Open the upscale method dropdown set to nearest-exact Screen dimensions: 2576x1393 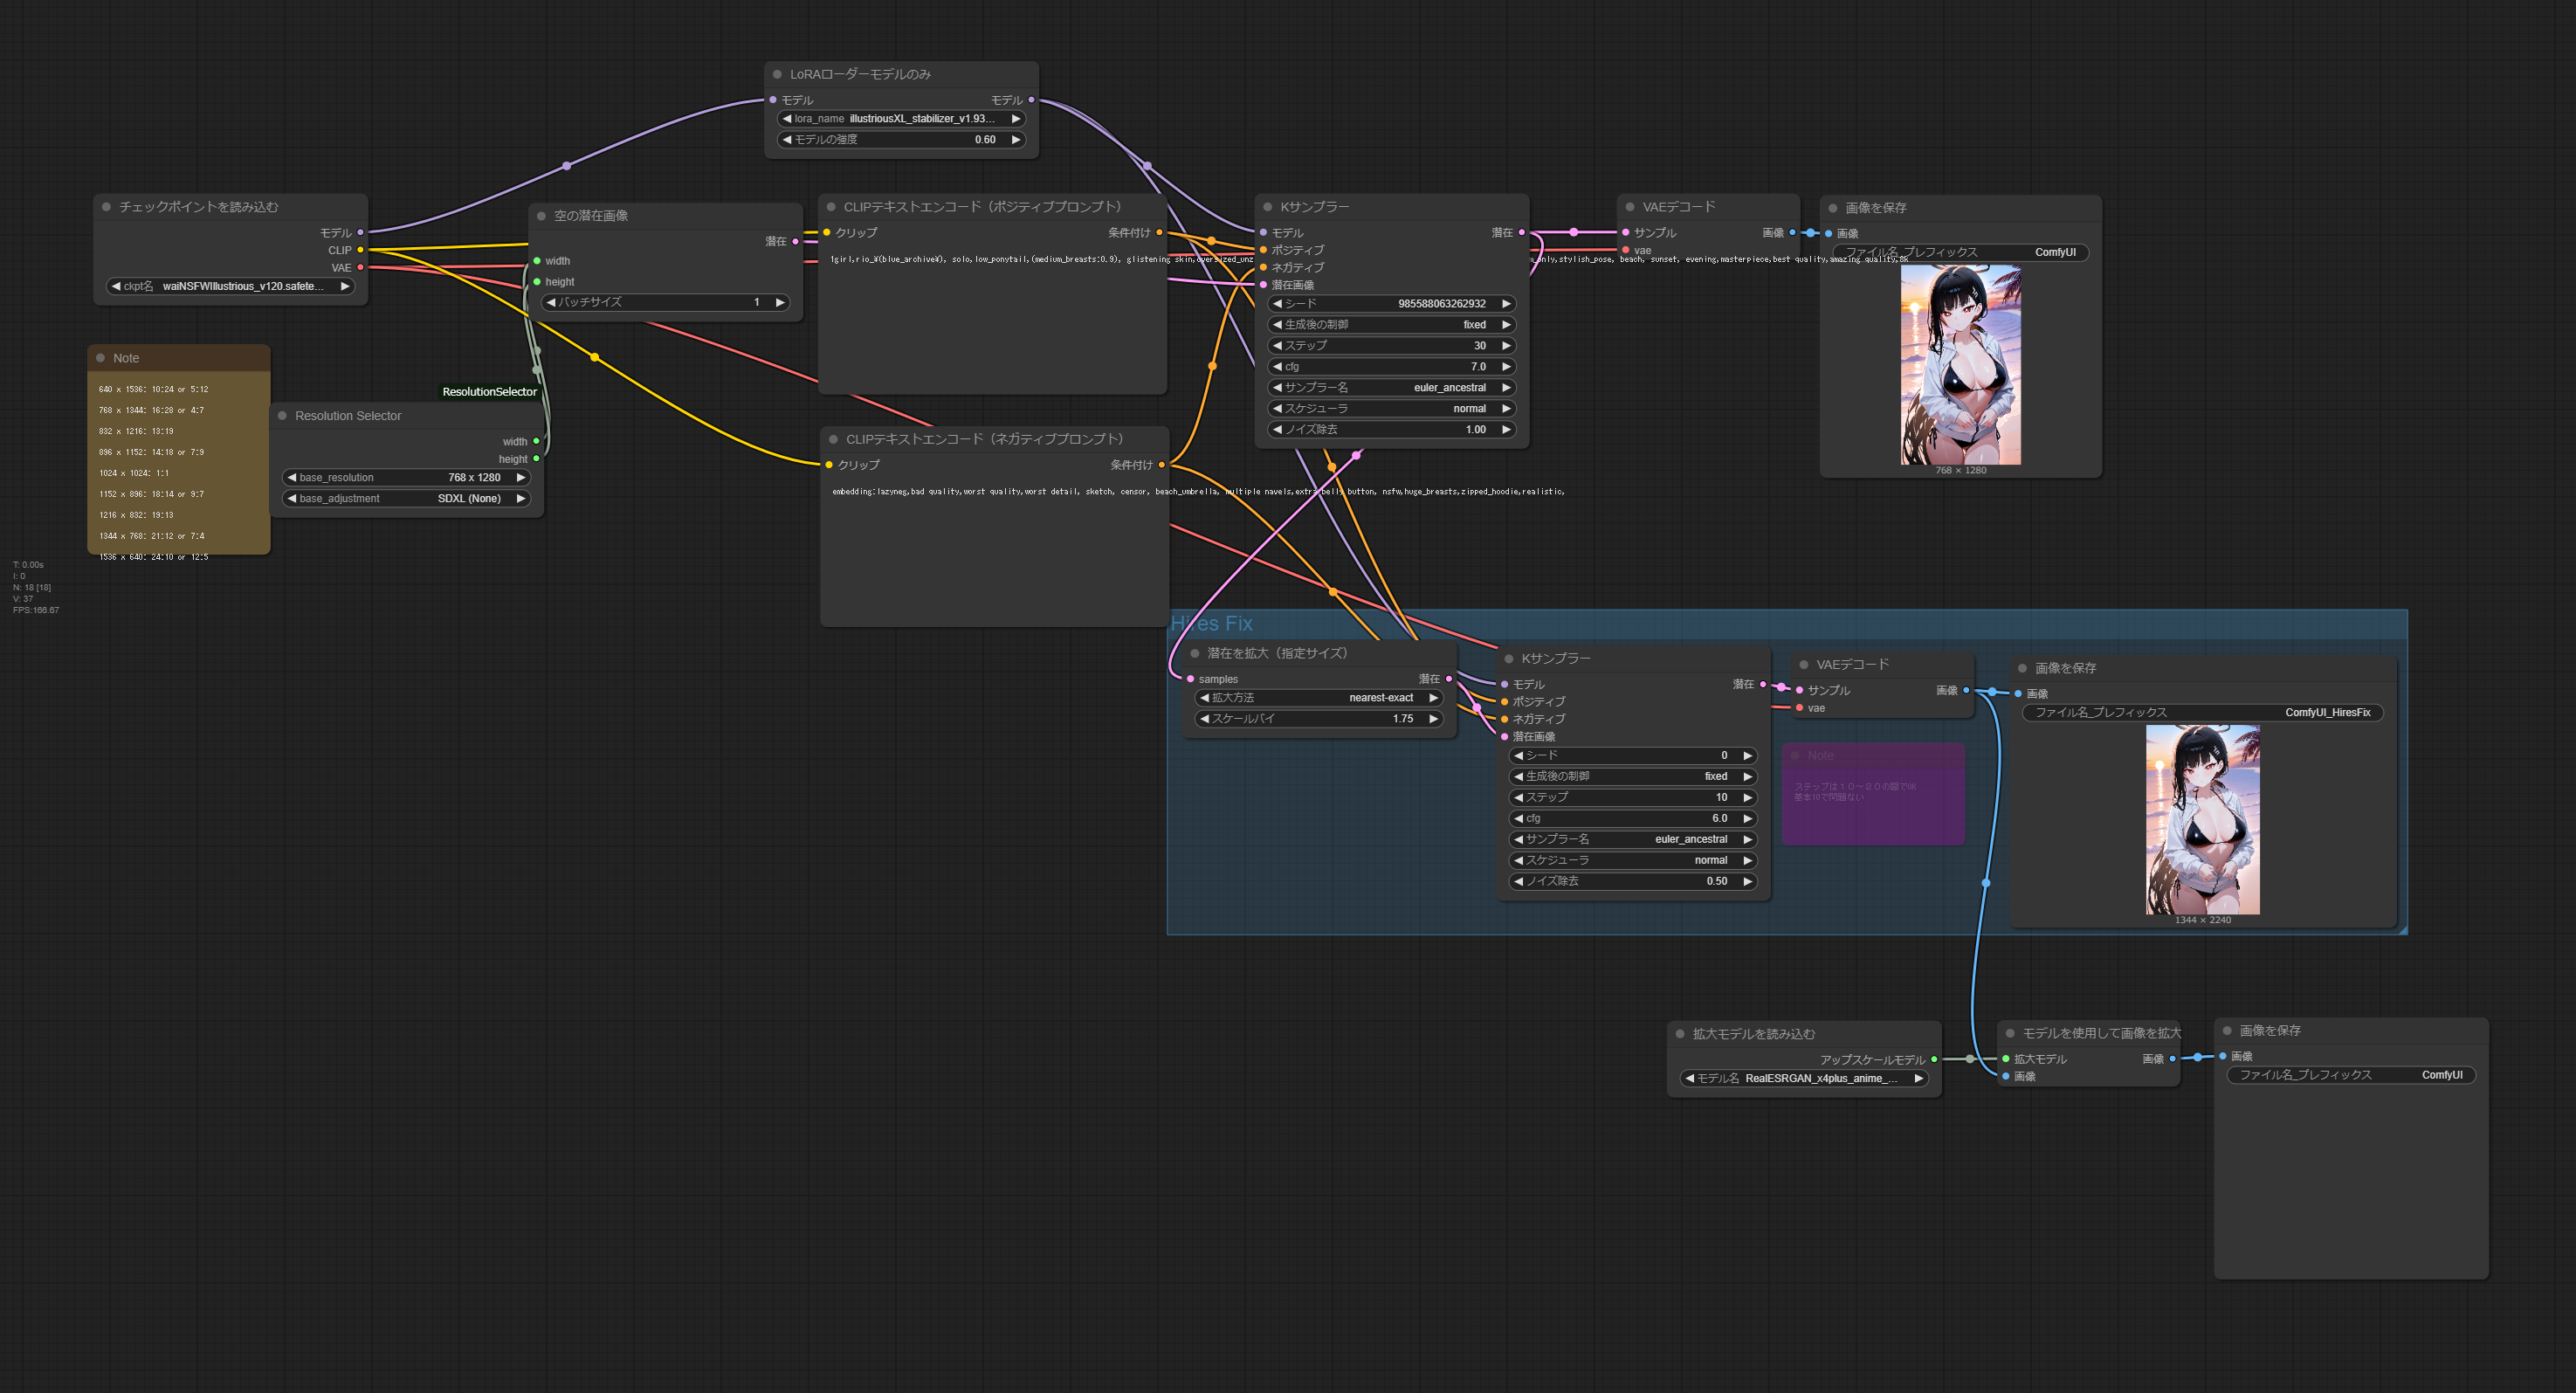1320,698
